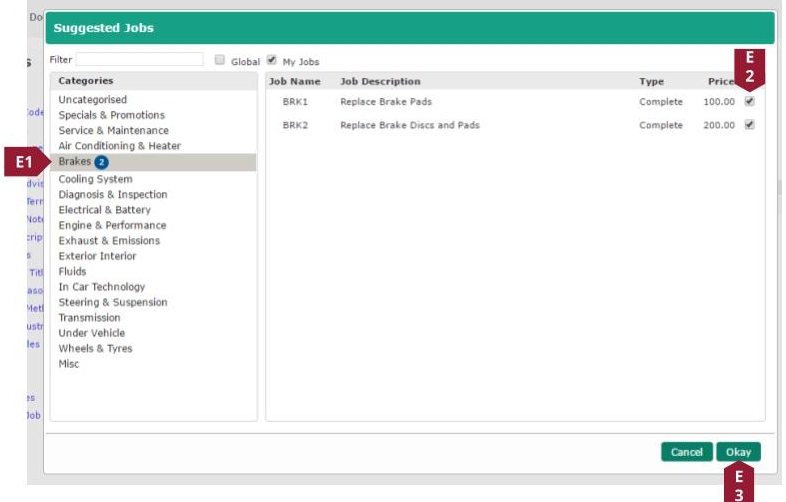Viewport: 786px width, 502px height.
Task: Untick the My Jobs checkbox
Action: pos(271,60)
